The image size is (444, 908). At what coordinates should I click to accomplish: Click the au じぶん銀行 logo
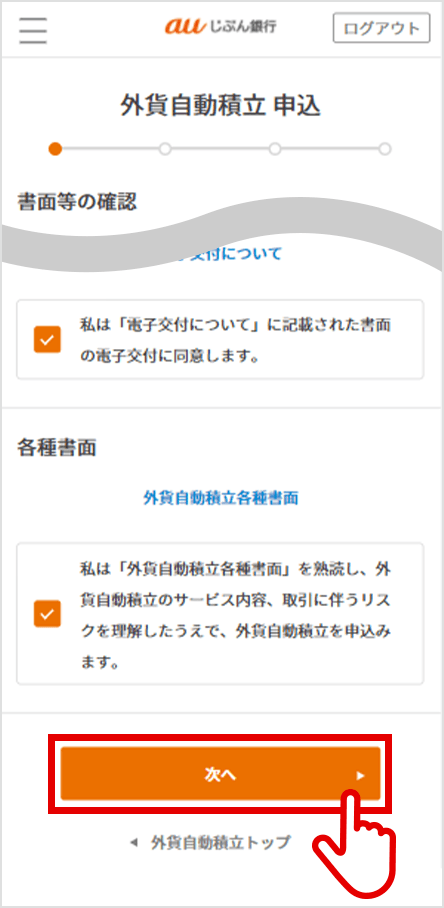(x=221, y=27)
